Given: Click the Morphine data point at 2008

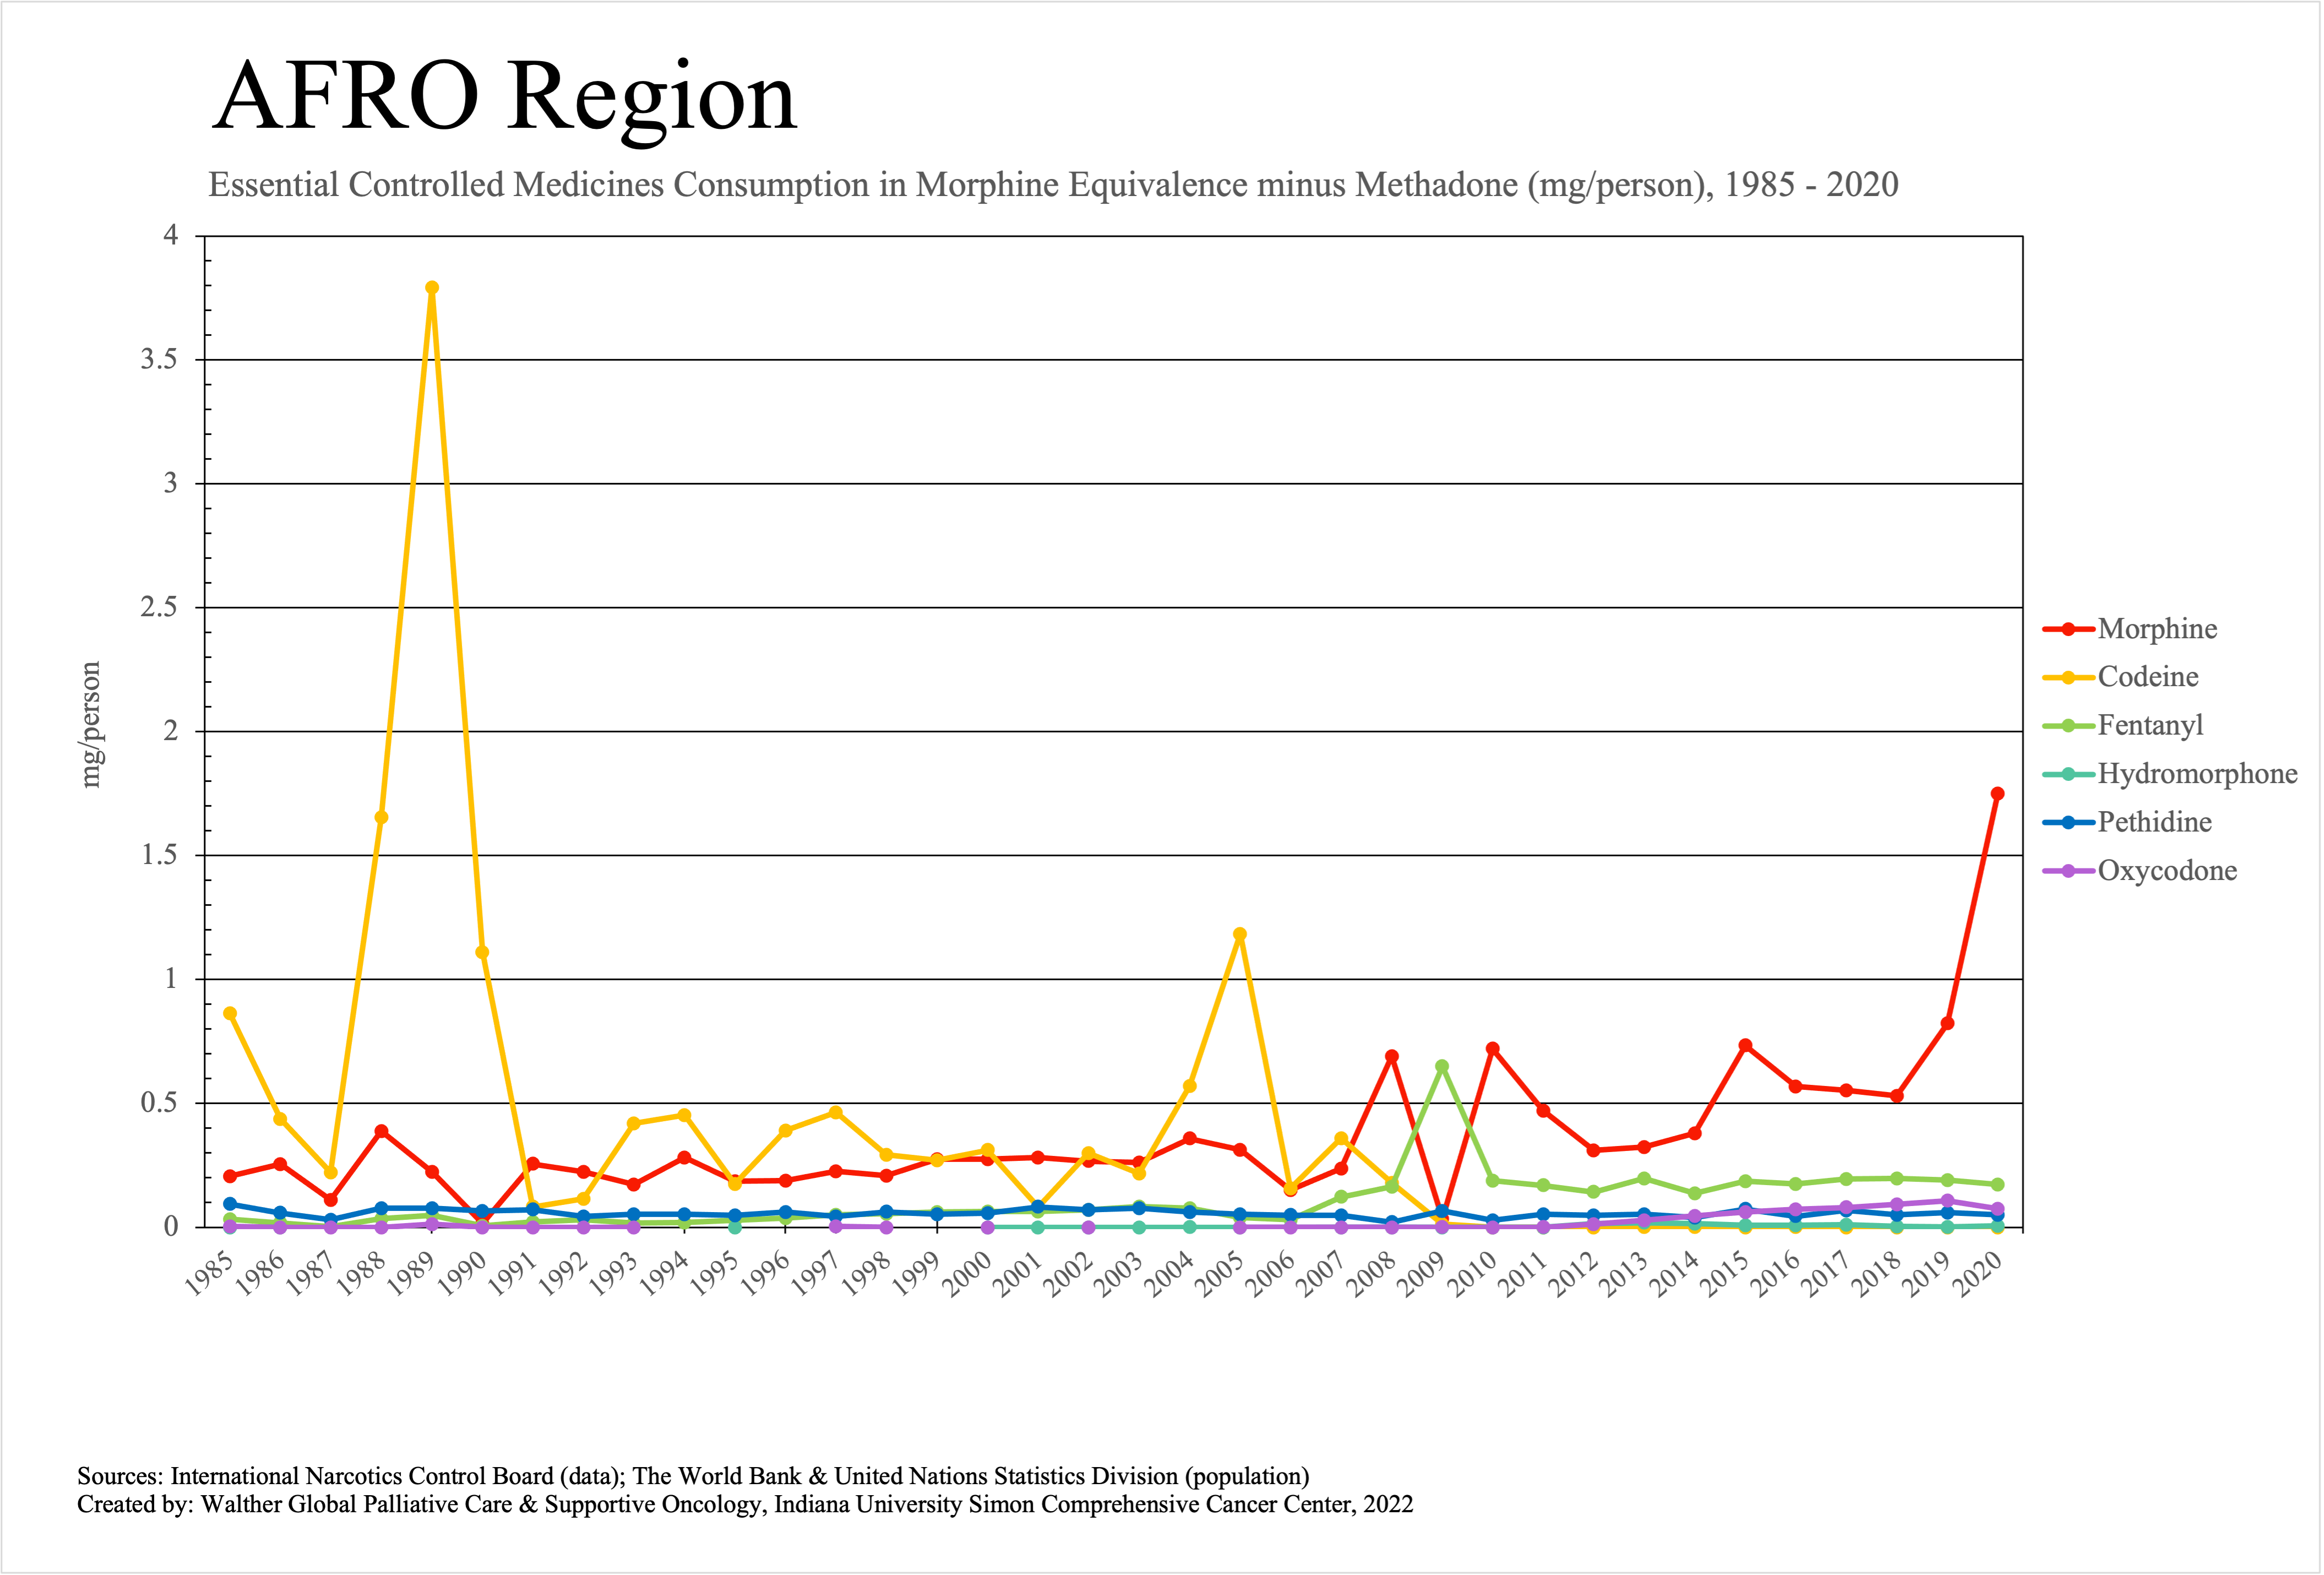Looking at the screenshot, I should [1391, 1057].
